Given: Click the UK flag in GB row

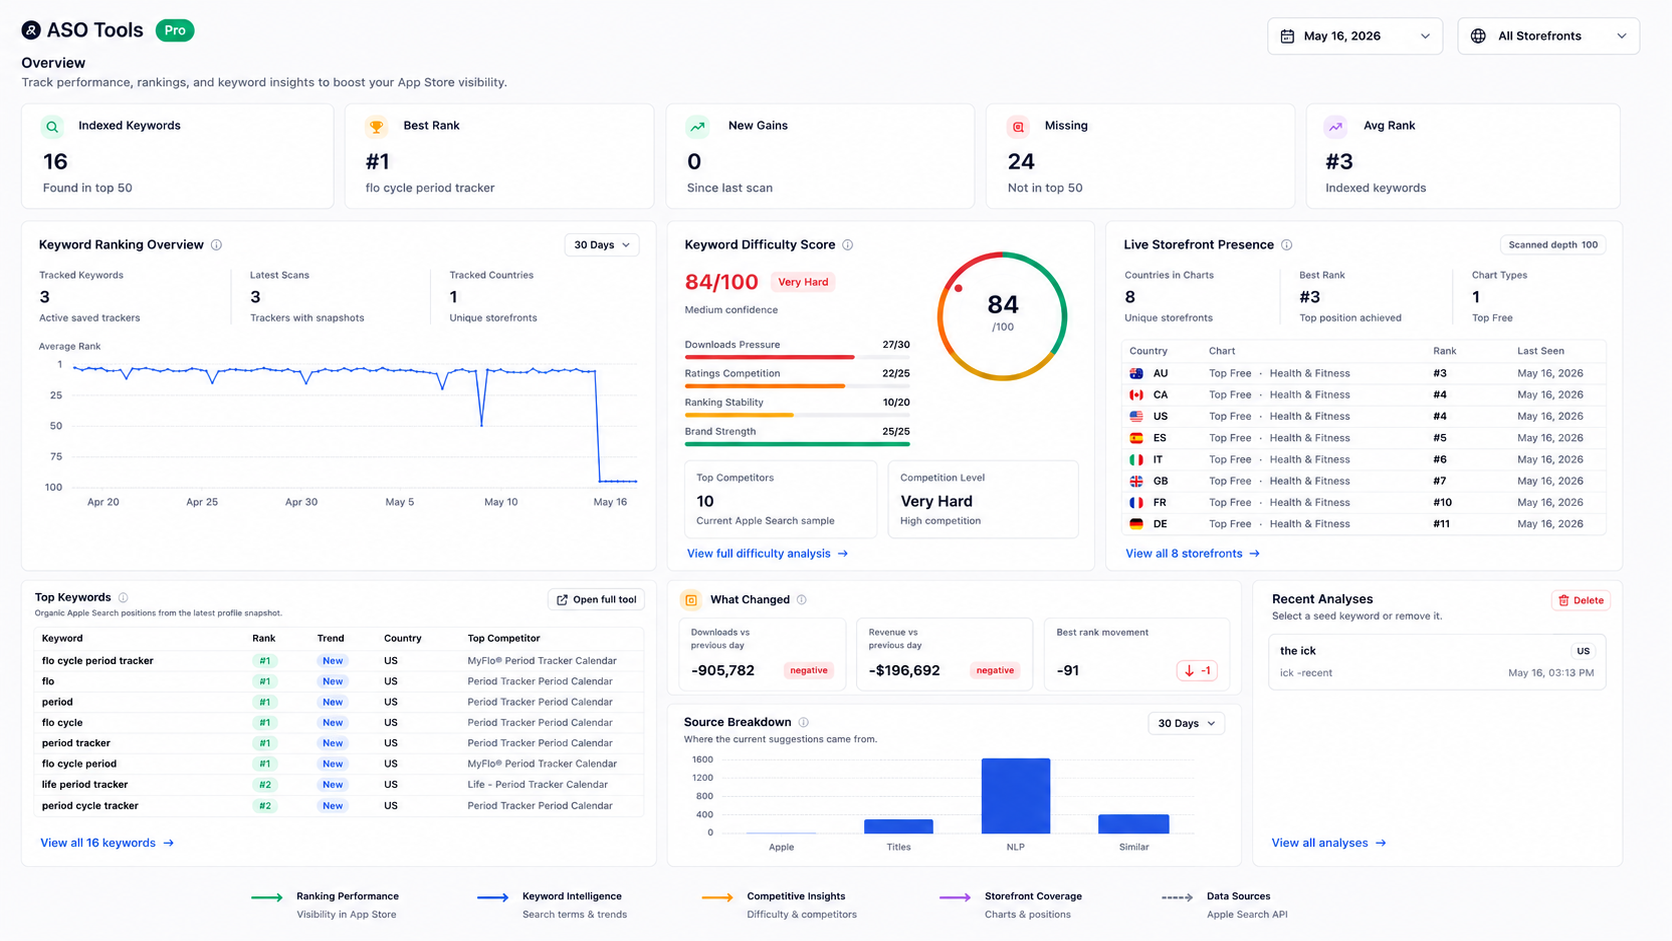Looking at the screenshot, I should coord(1136,481).
